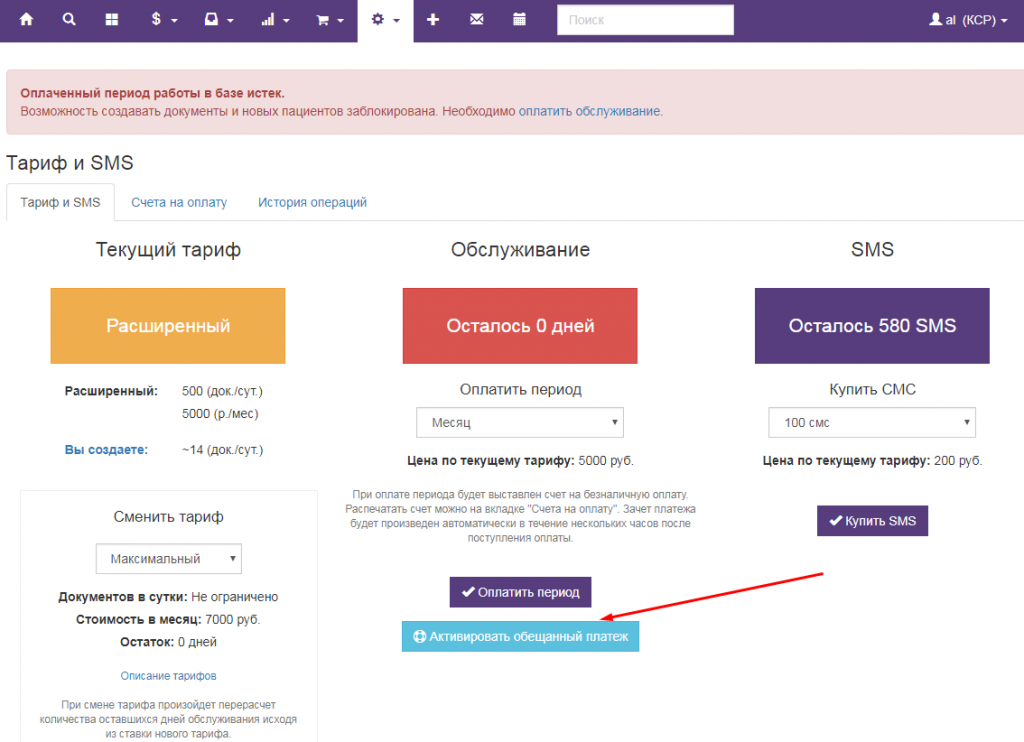Follow the оплатить обслуживание link
1024x742 pixels.
[x=589, y=111]
